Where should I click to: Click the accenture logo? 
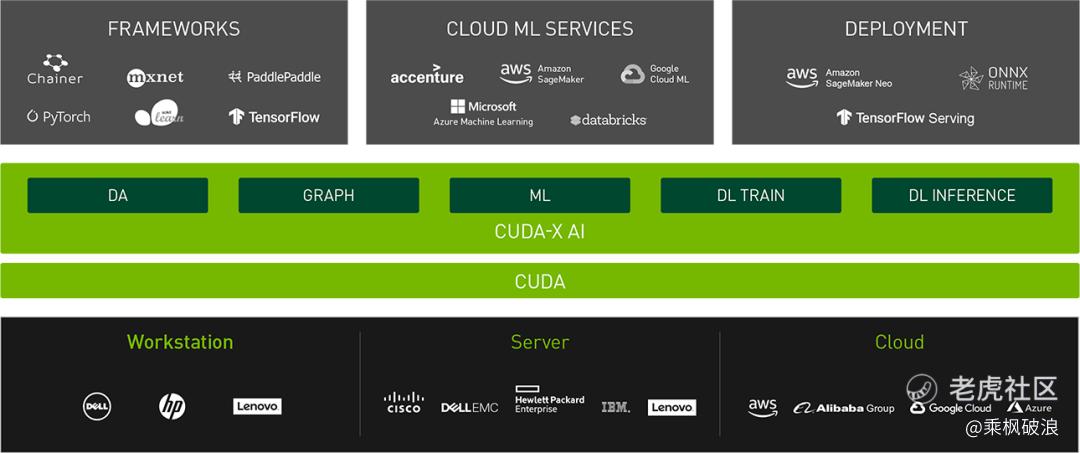pos(427,74)
